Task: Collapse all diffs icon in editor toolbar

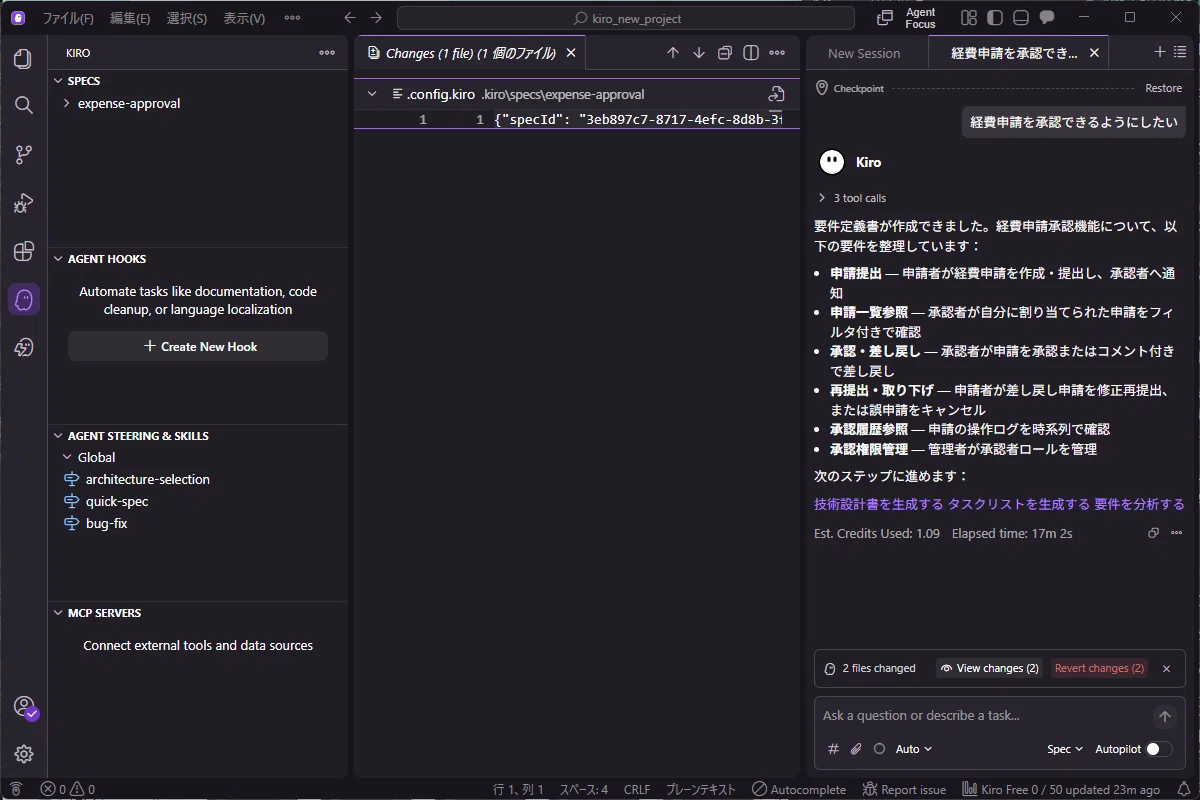Action: (x=725, y=53)
